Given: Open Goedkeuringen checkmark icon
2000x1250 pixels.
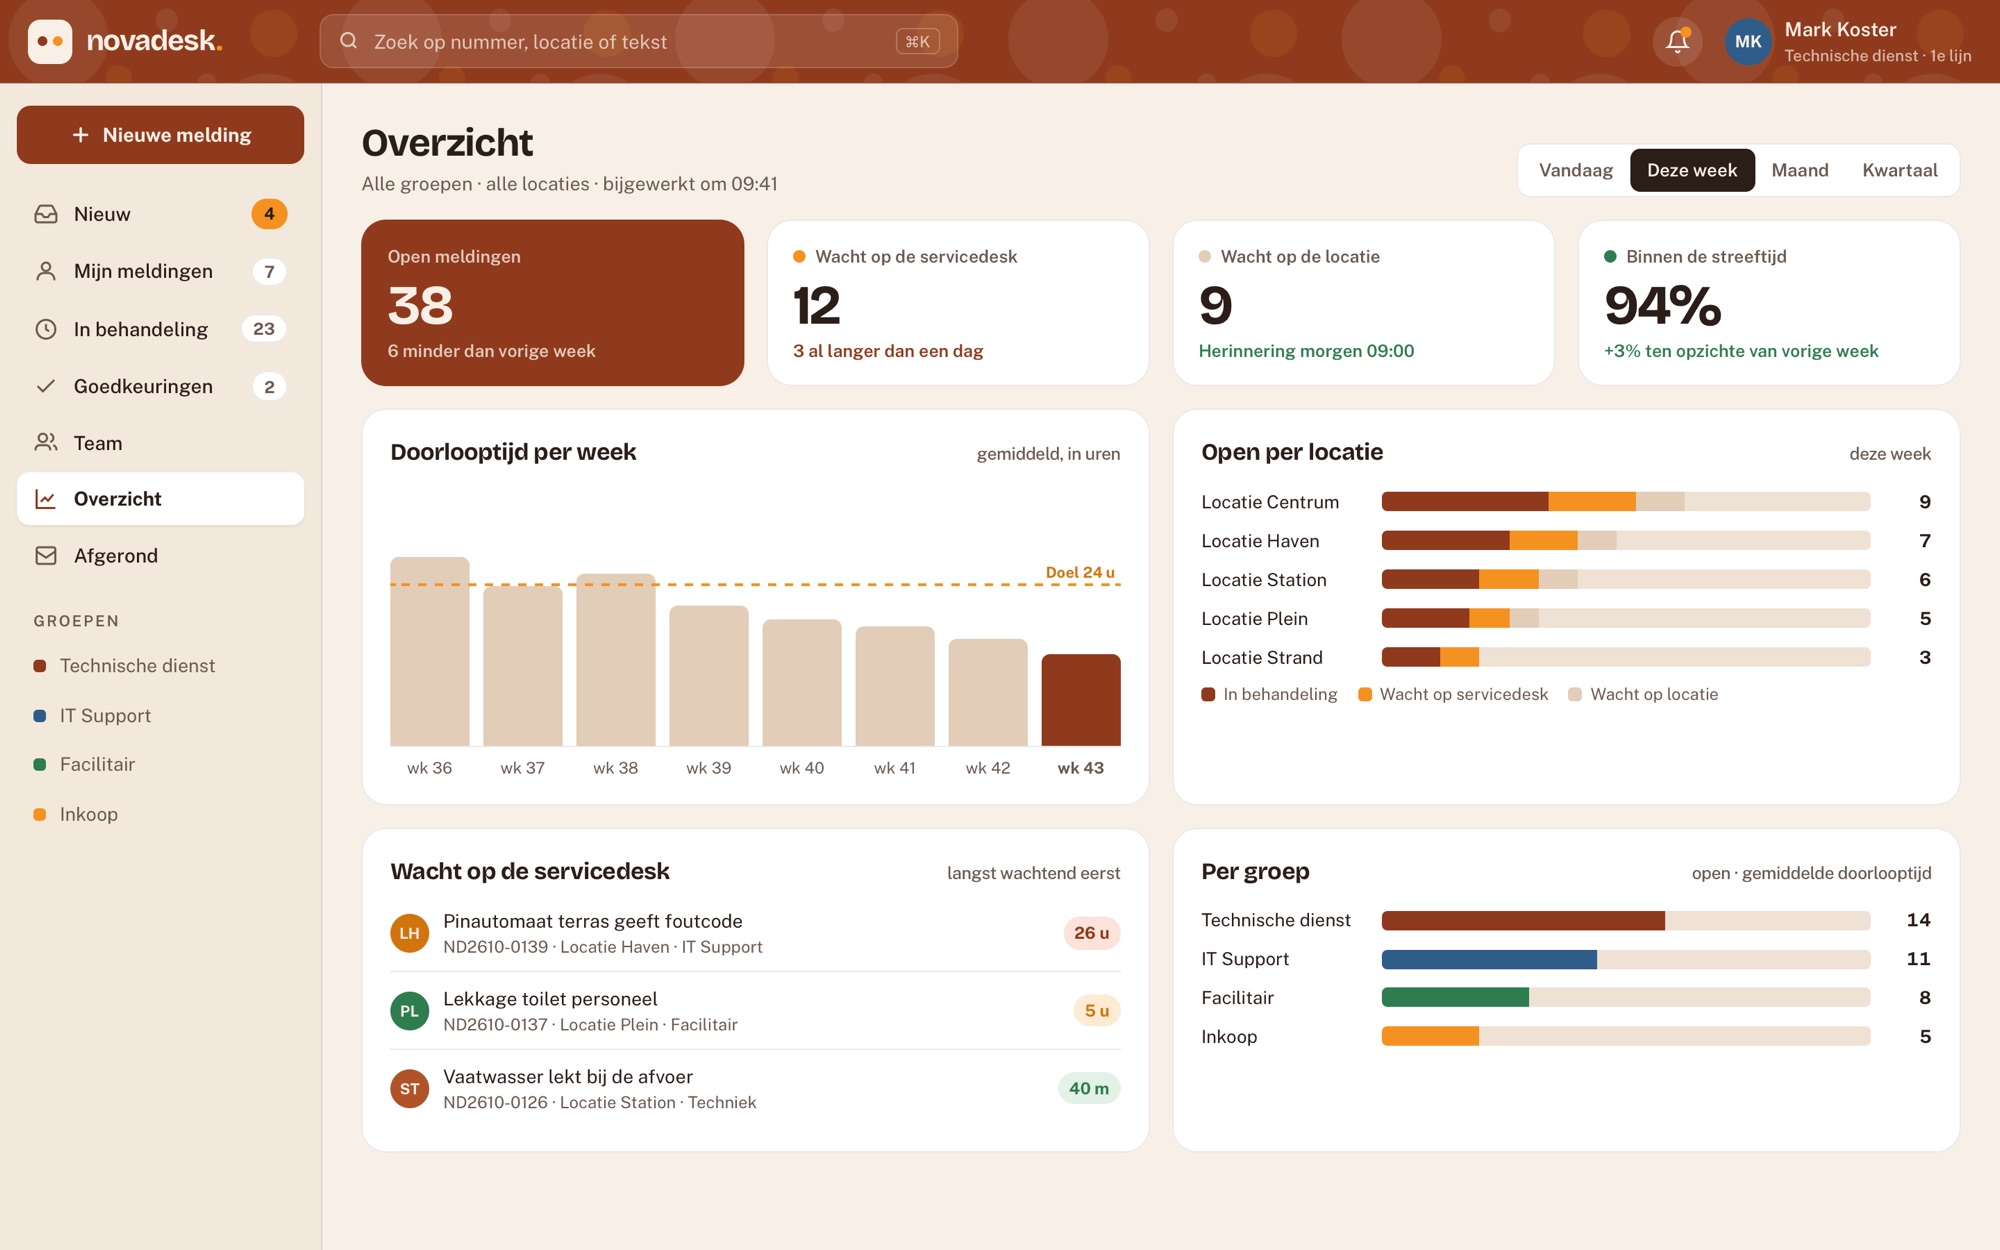Looking at the screenshot, I should 46,386.
